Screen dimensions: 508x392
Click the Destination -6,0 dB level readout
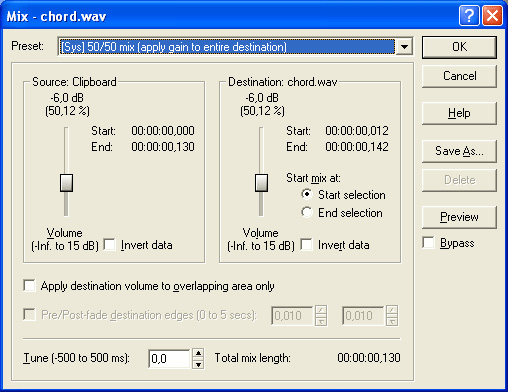(x=262, y=98)
